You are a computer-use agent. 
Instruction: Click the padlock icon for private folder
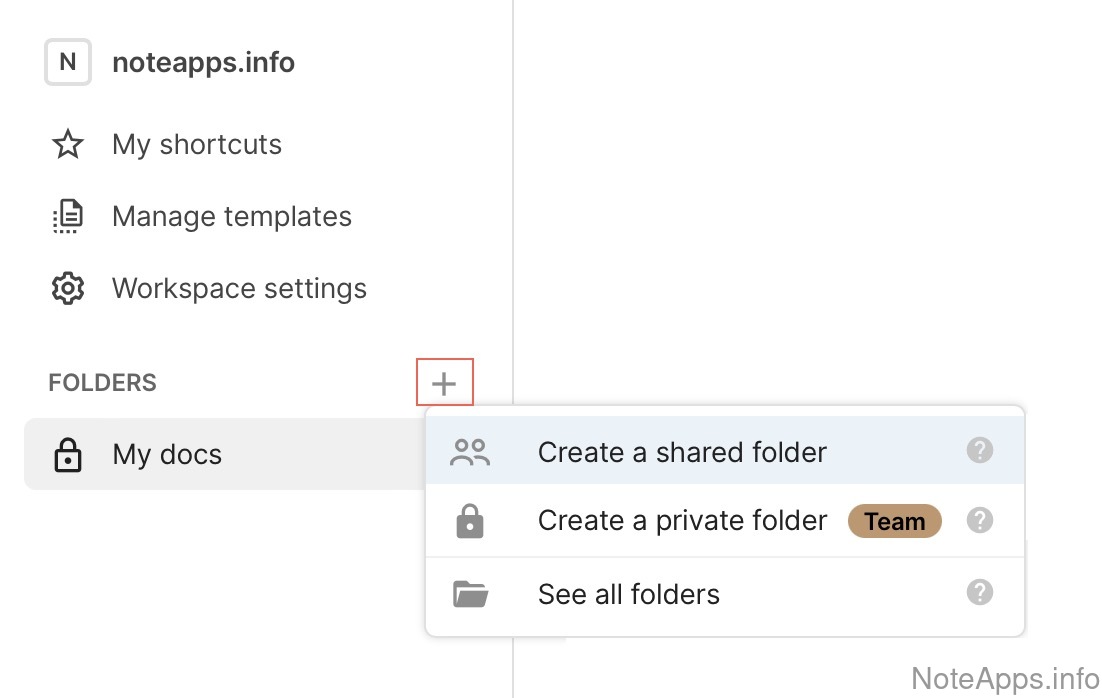click(x=470, y=522)
